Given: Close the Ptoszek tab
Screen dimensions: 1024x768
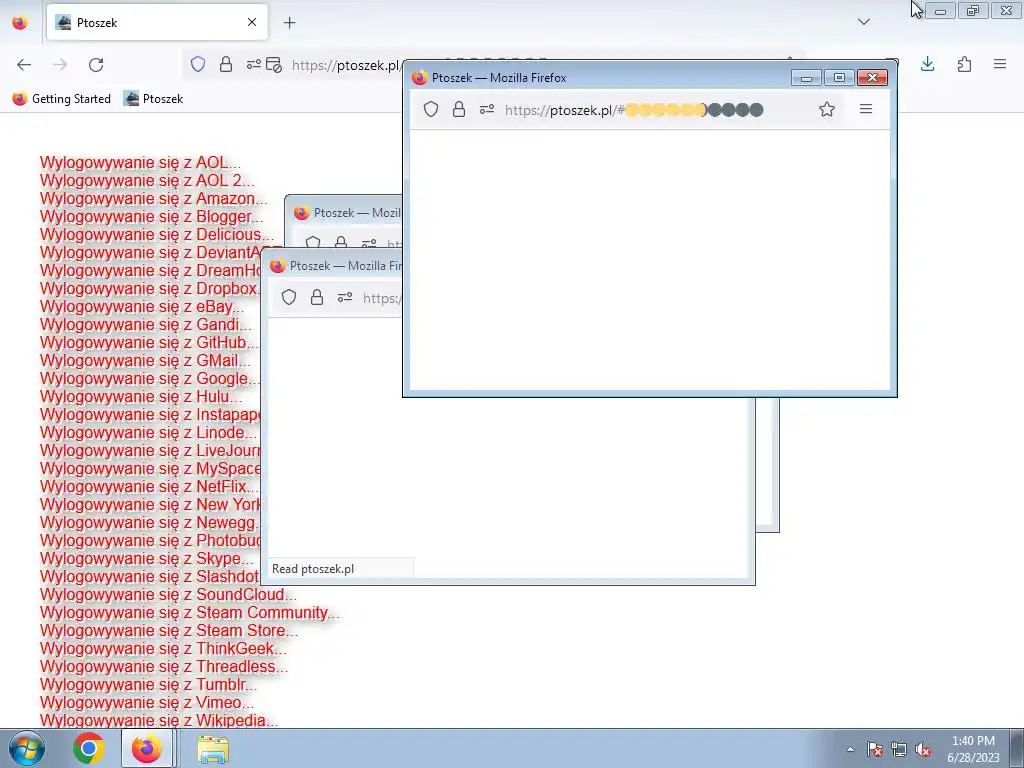Looking at the screenshot, I should point(252,22).
